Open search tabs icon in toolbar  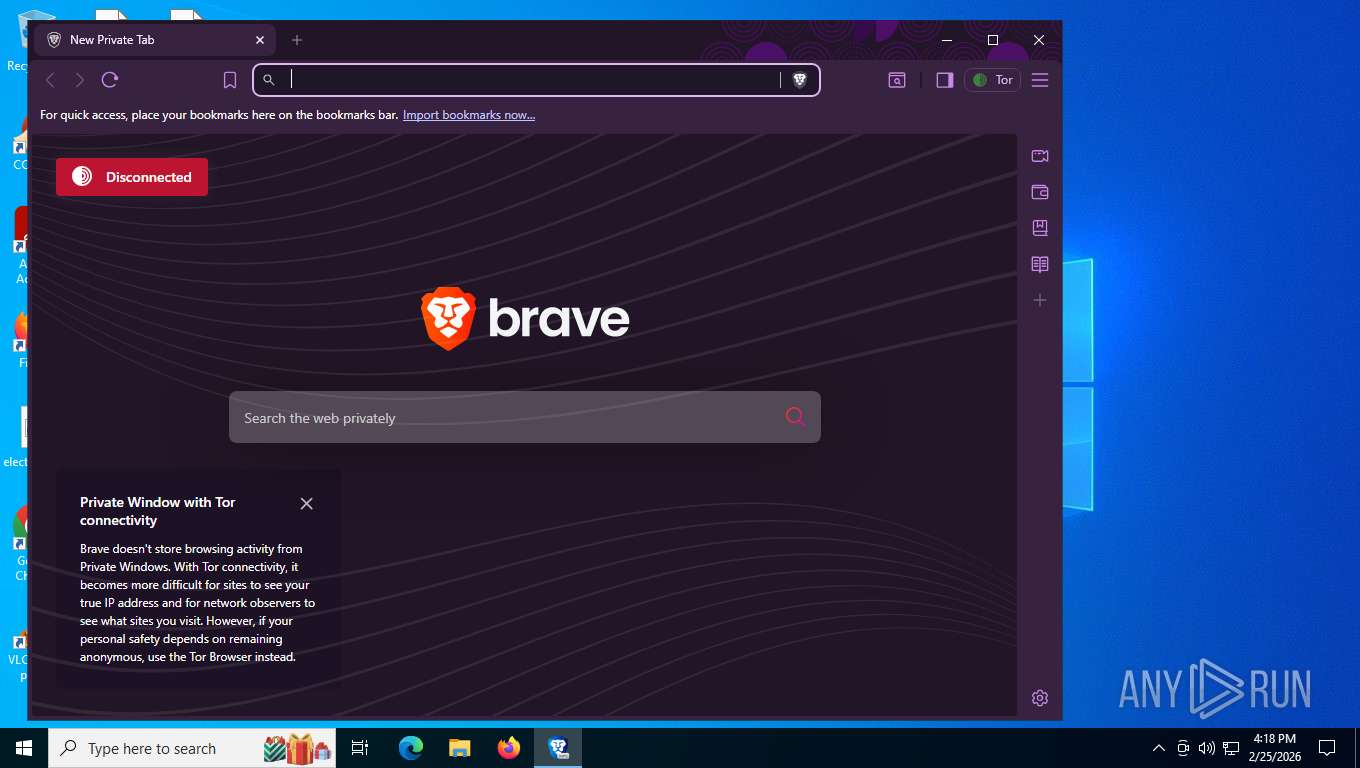tap(897, 80)
